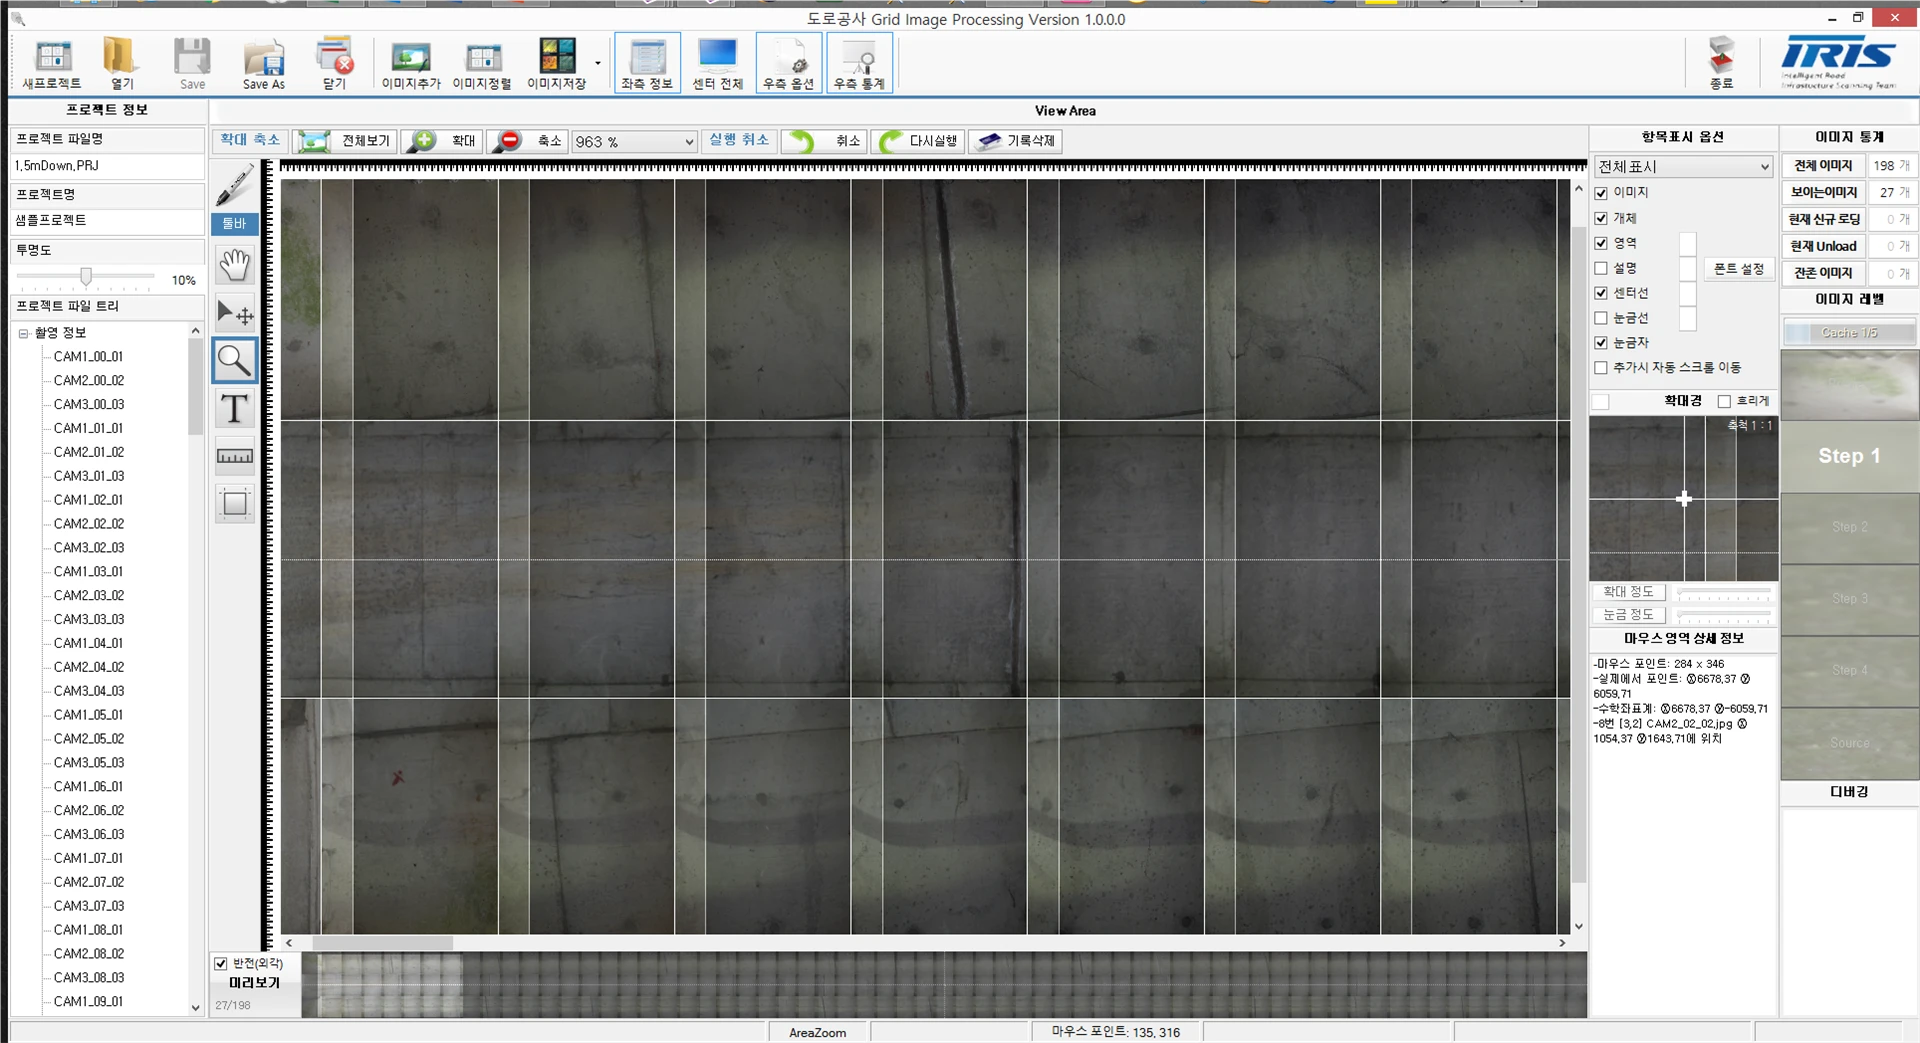Click the 툴바 toolbar label button
1920x1043 pixels.
click(234, 224)
